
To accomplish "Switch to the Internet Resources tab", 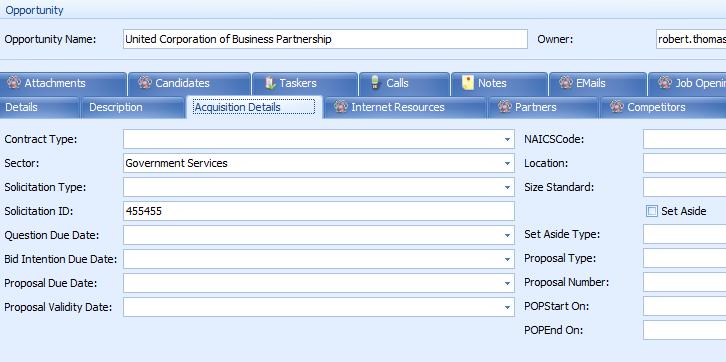I will (x=405, y=107).
